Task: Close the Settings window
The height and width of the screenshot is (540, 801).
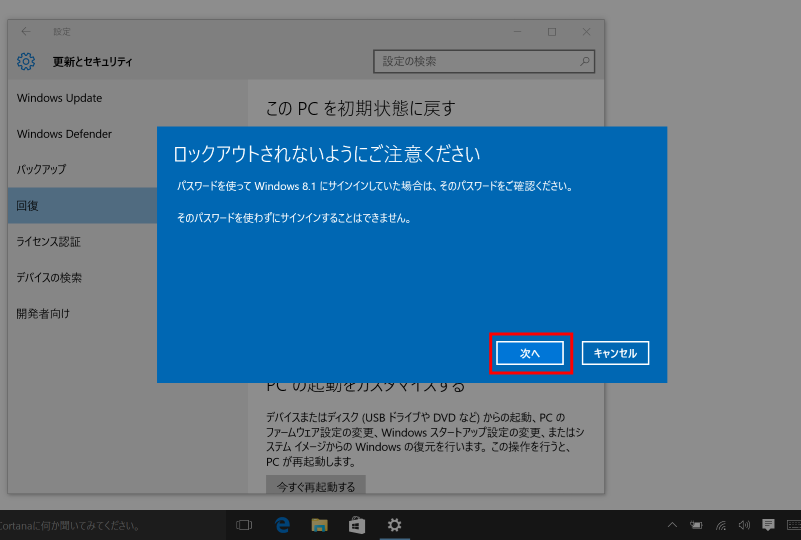Action: tap(586, 32)
